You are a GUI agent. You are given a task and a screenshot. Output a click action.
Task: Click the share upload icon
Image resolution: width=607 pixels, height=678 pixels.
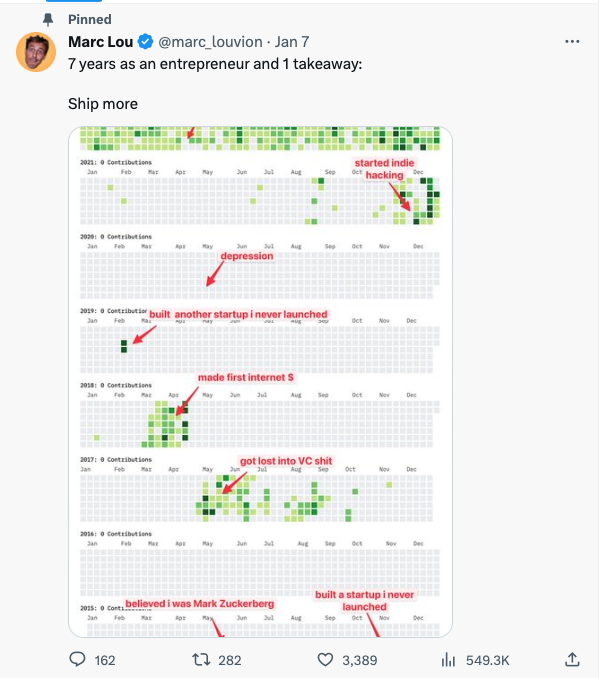[572, 659]
